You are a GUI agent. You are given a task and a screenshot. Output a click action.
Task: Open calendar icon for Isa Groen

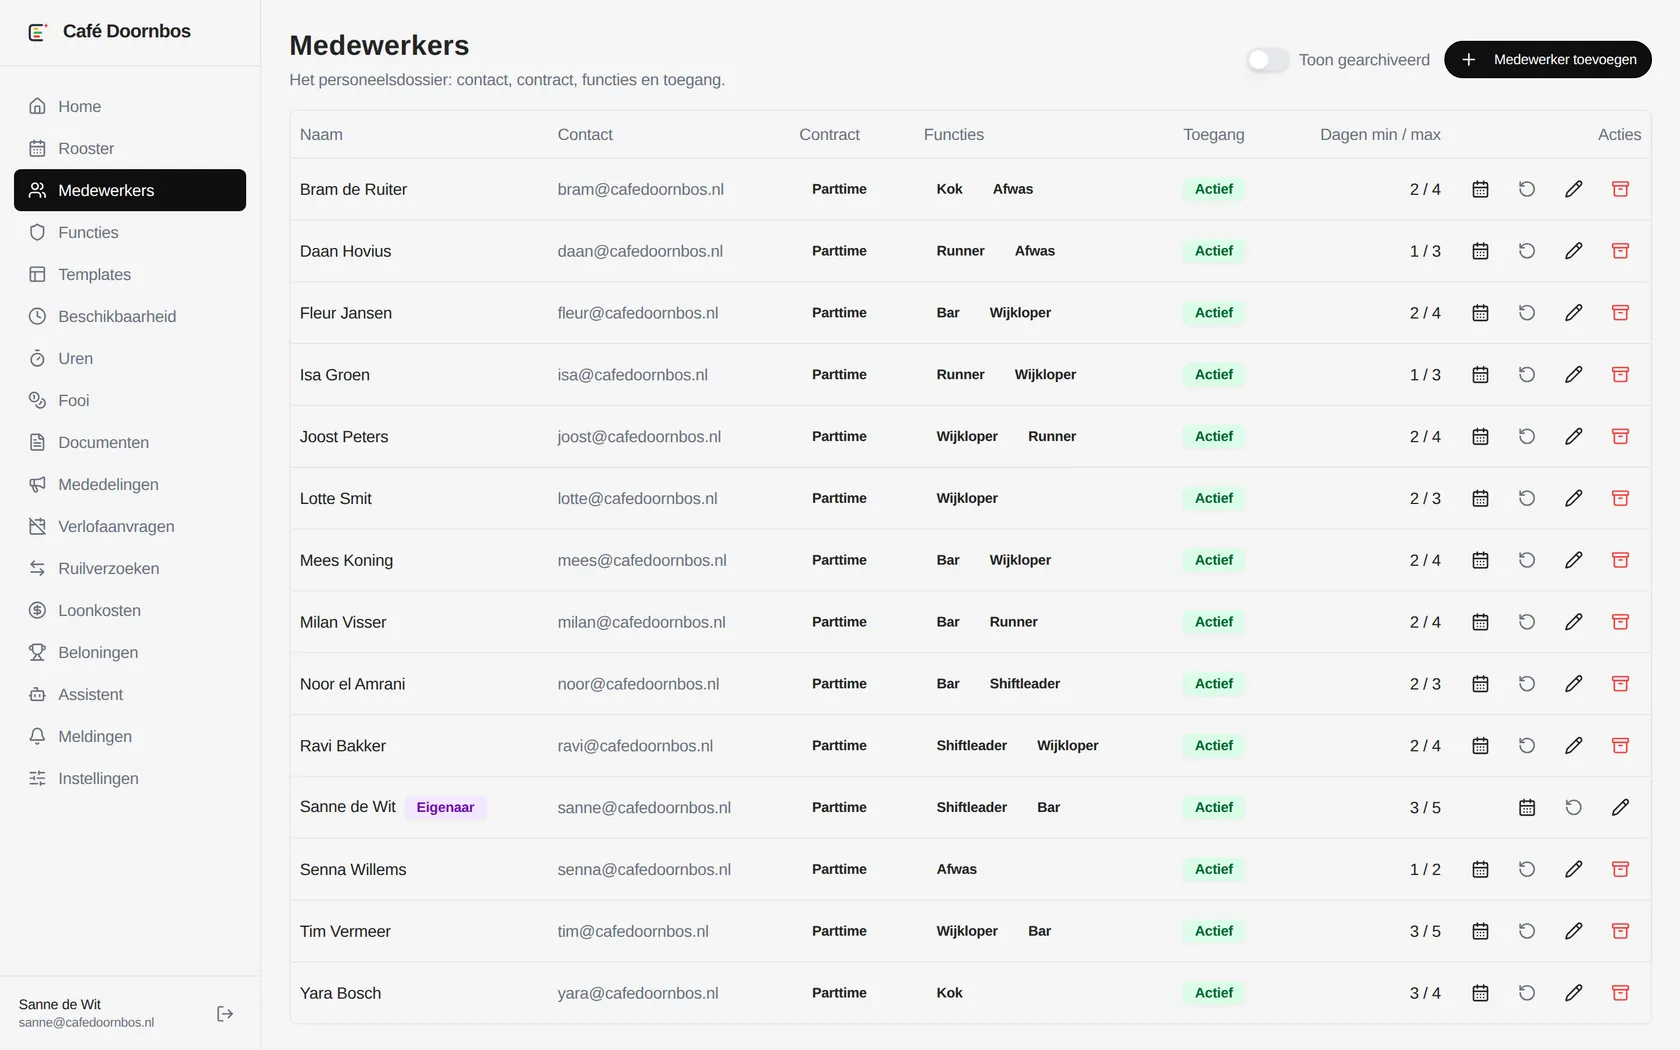point(1480,375)
